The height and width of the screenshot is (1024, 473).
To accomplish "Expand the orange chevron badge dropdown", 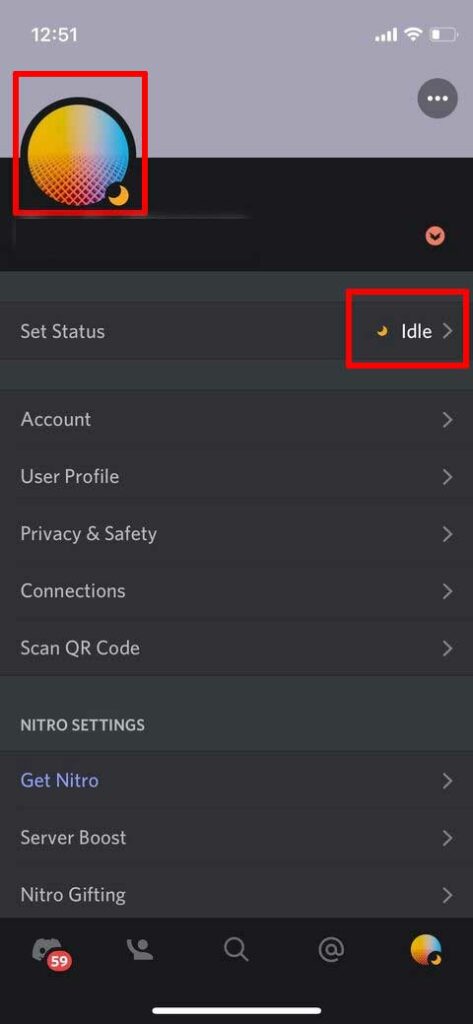I will point(435,236).
